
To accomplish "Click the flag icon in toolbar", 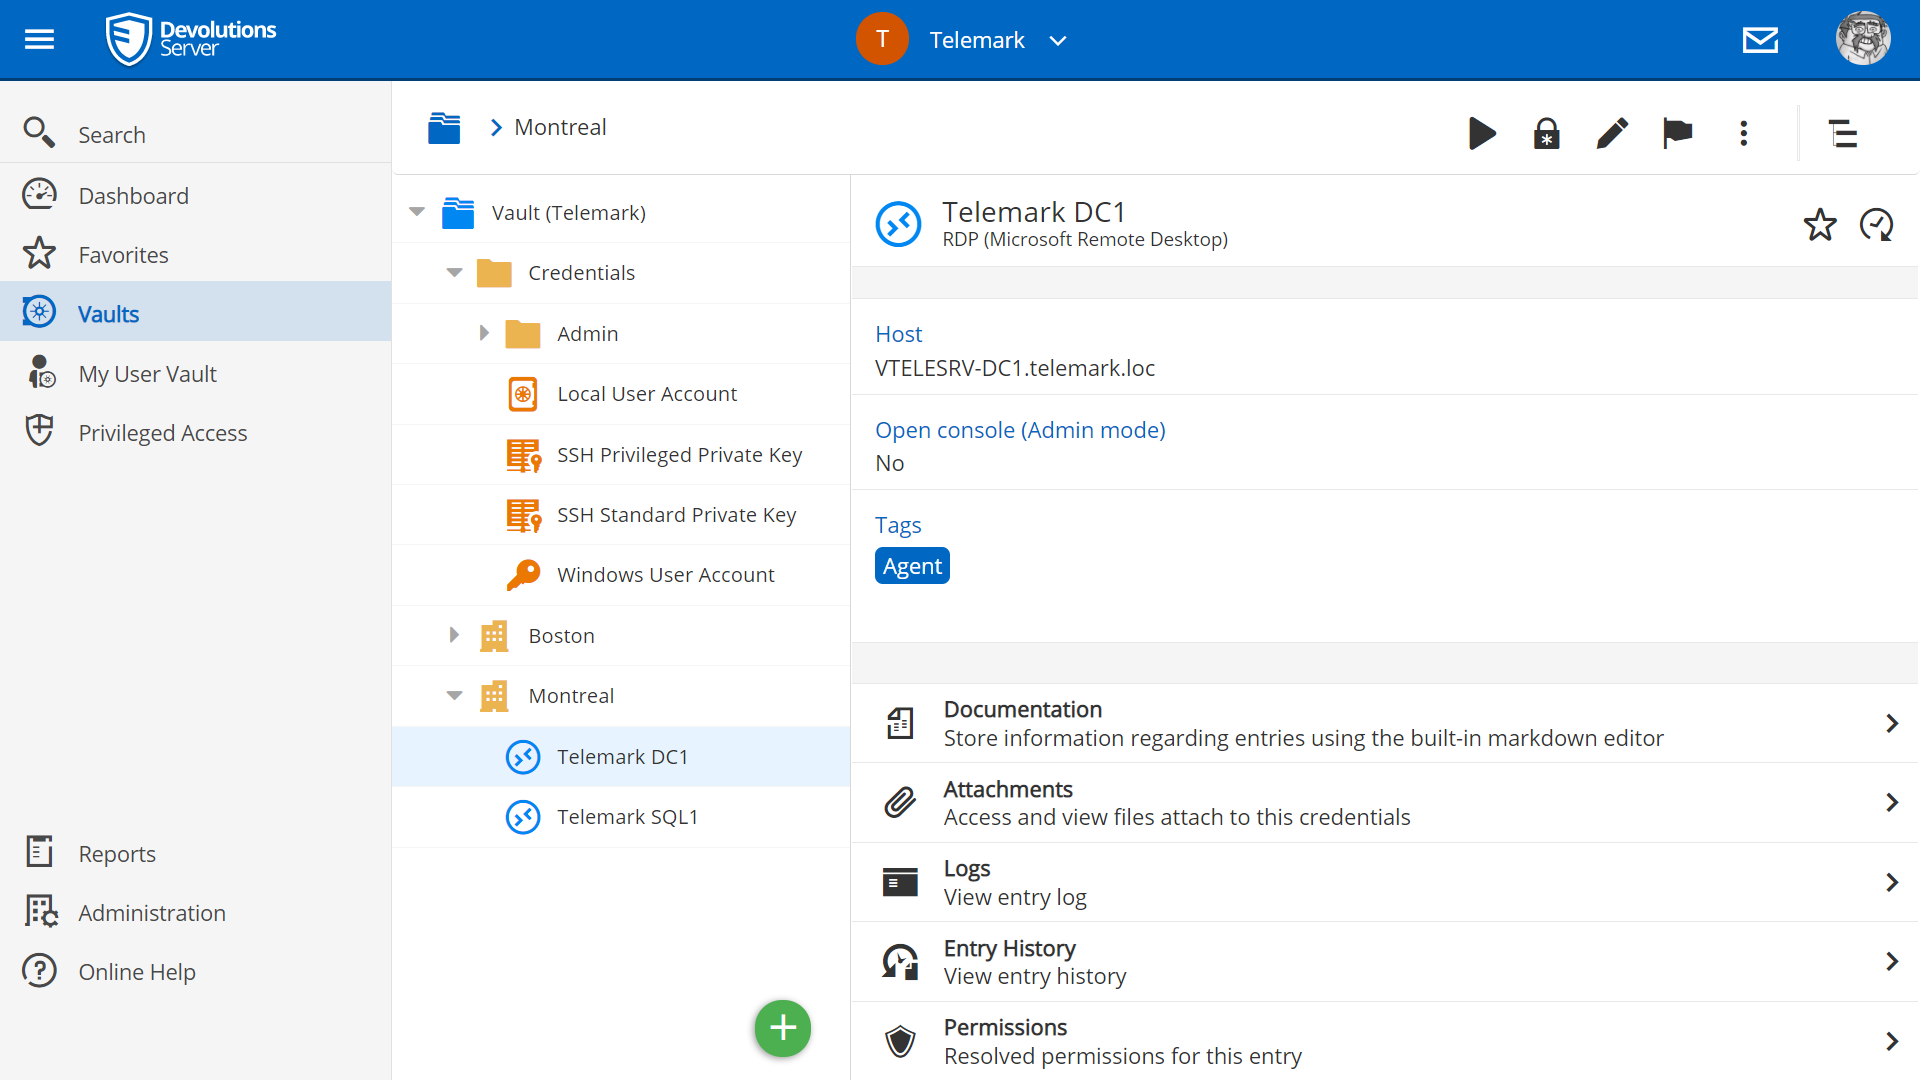I will tap(1677, 133).
